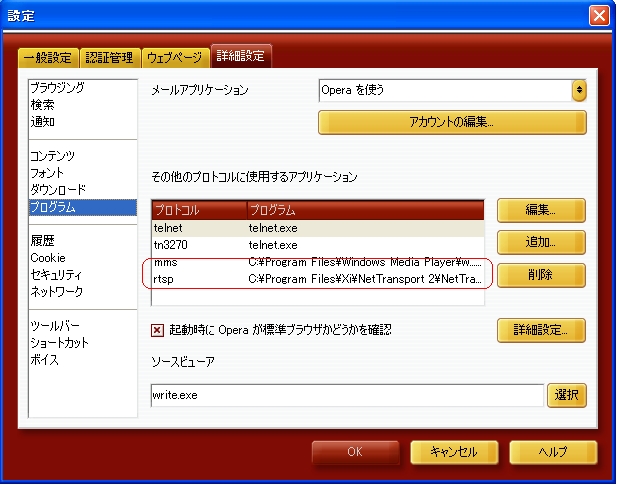
Task: Click the write.exe source viewer field
Action: 347,395
